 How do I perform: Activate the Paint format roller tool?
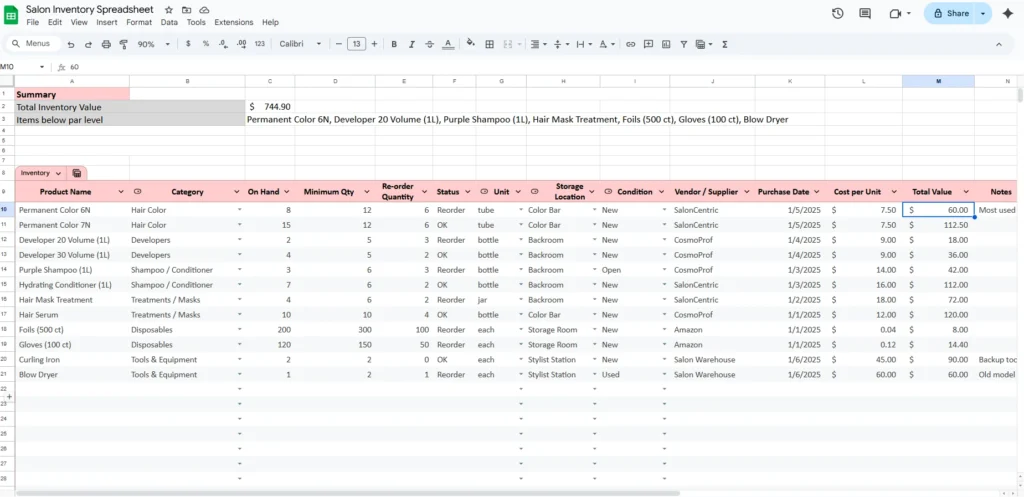(x=123, y=44)
